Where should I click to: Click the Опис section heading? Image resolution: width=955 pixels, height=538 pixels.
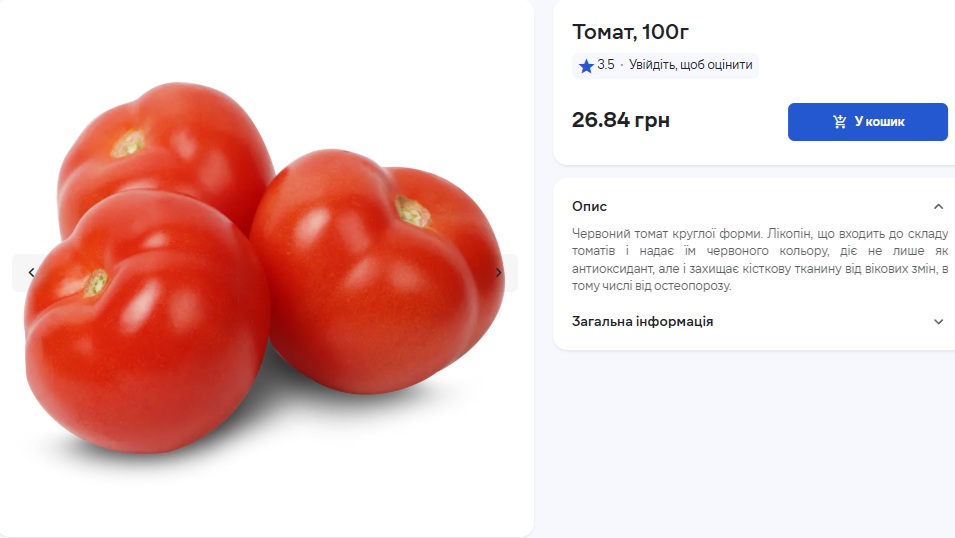pyautogui.click(x=589, y=207)
